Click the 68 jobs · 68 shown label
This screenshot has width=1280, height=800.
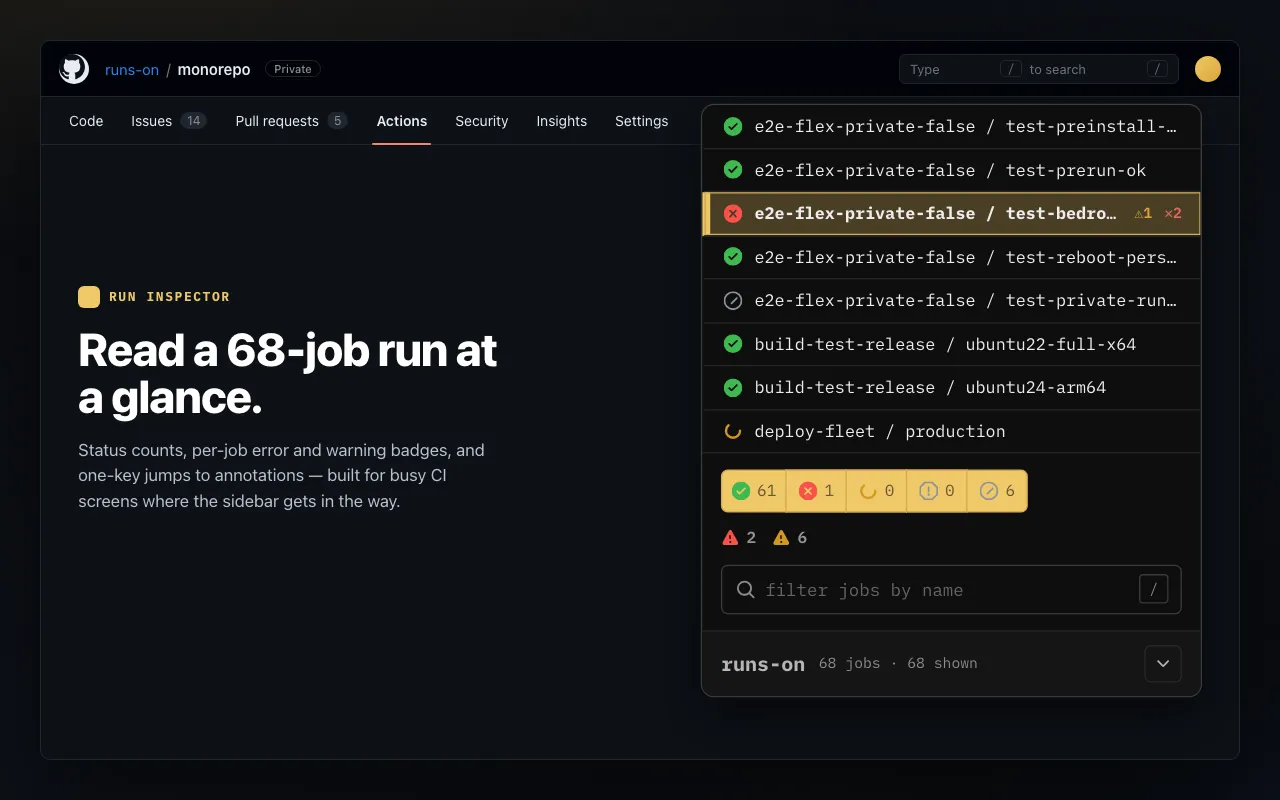[898, 663]
